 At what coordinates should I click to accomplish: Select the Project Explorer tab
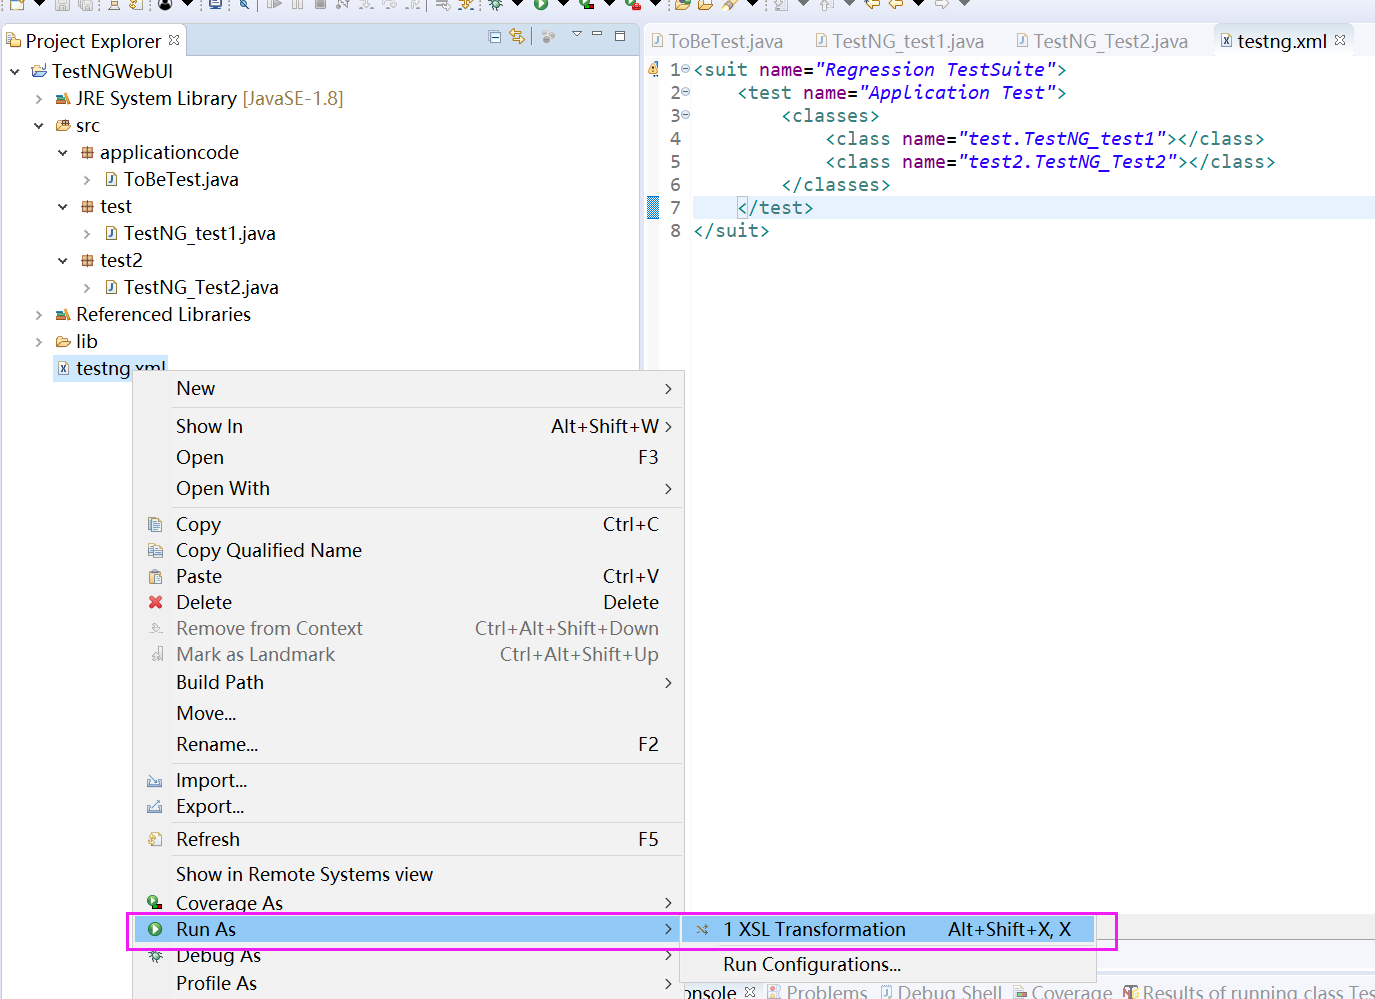[93, 41]
